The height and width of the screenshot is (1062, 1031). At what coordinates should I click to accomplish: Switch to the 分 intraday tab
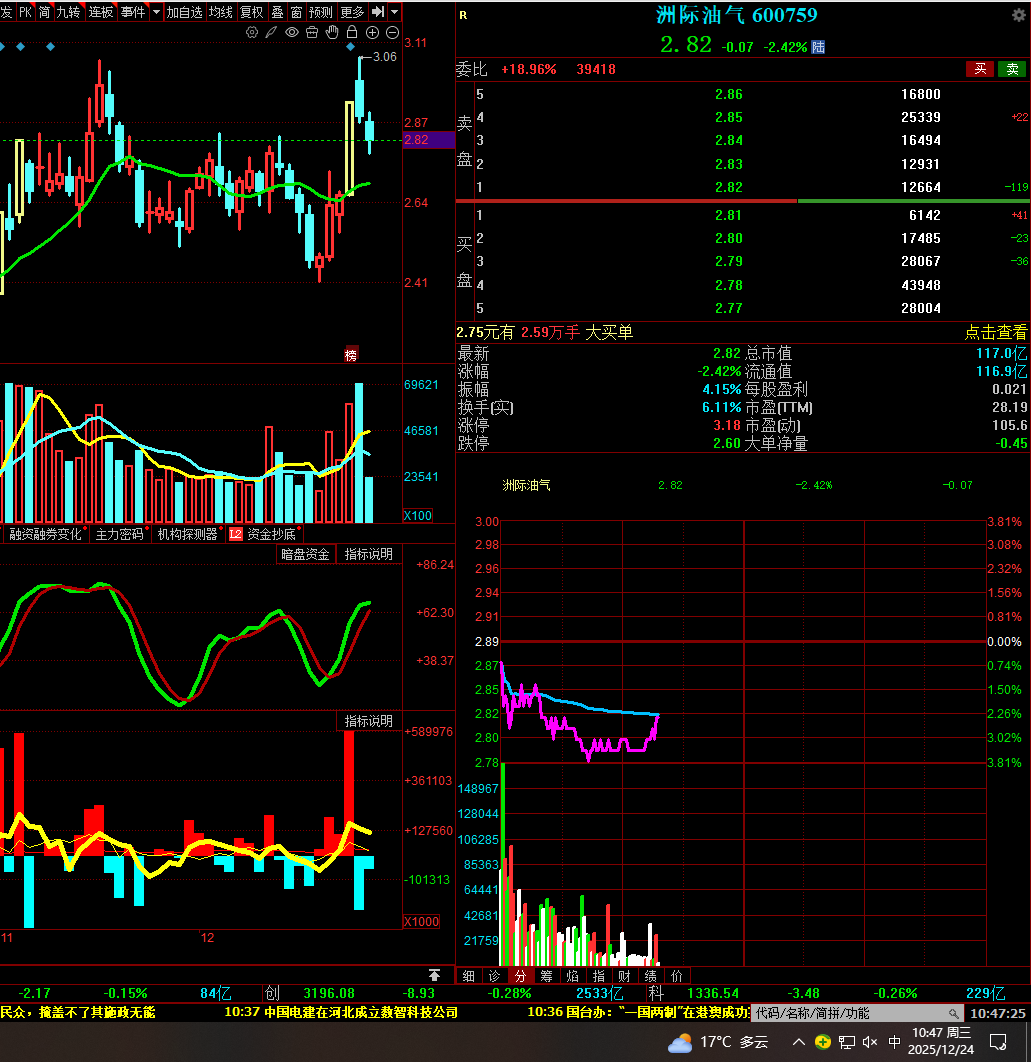click(520, 976)
